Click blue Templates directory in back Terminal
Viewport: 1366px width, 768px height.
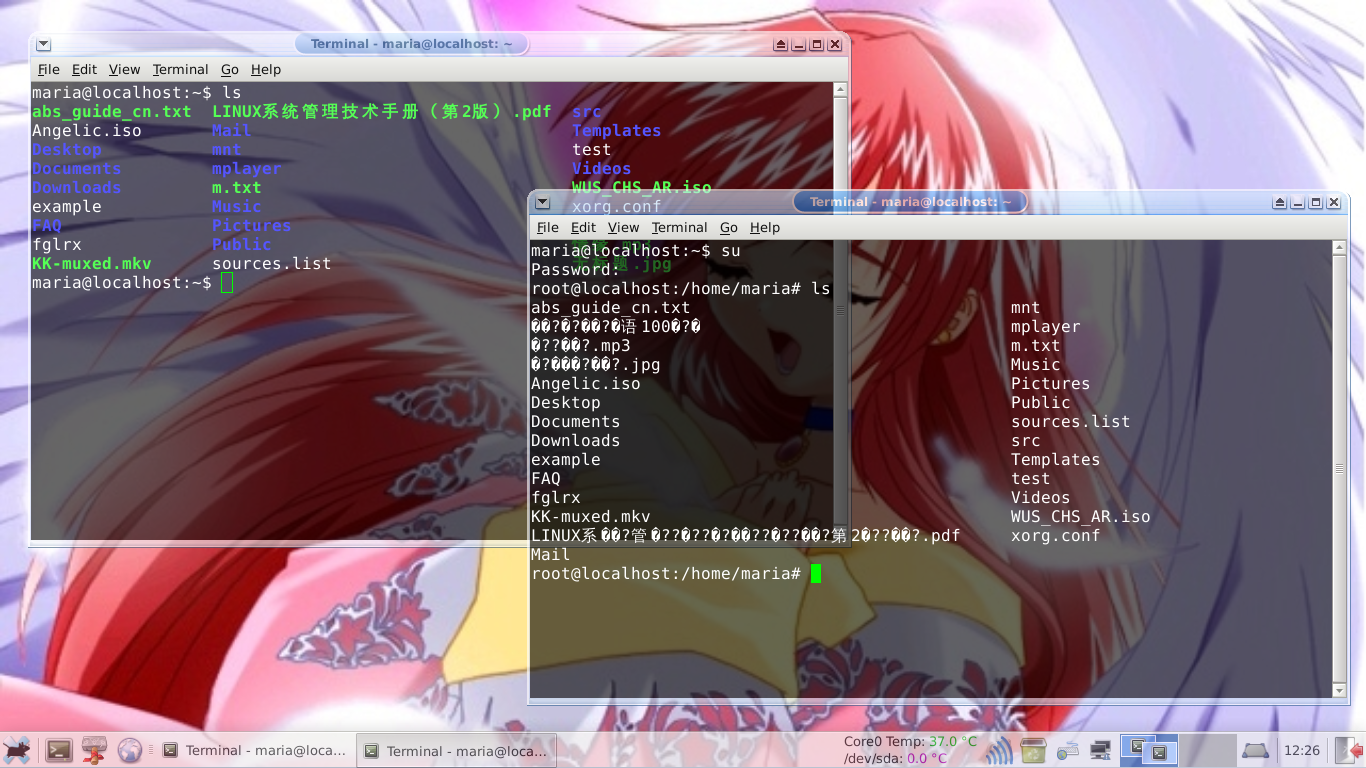click(616, 131)
